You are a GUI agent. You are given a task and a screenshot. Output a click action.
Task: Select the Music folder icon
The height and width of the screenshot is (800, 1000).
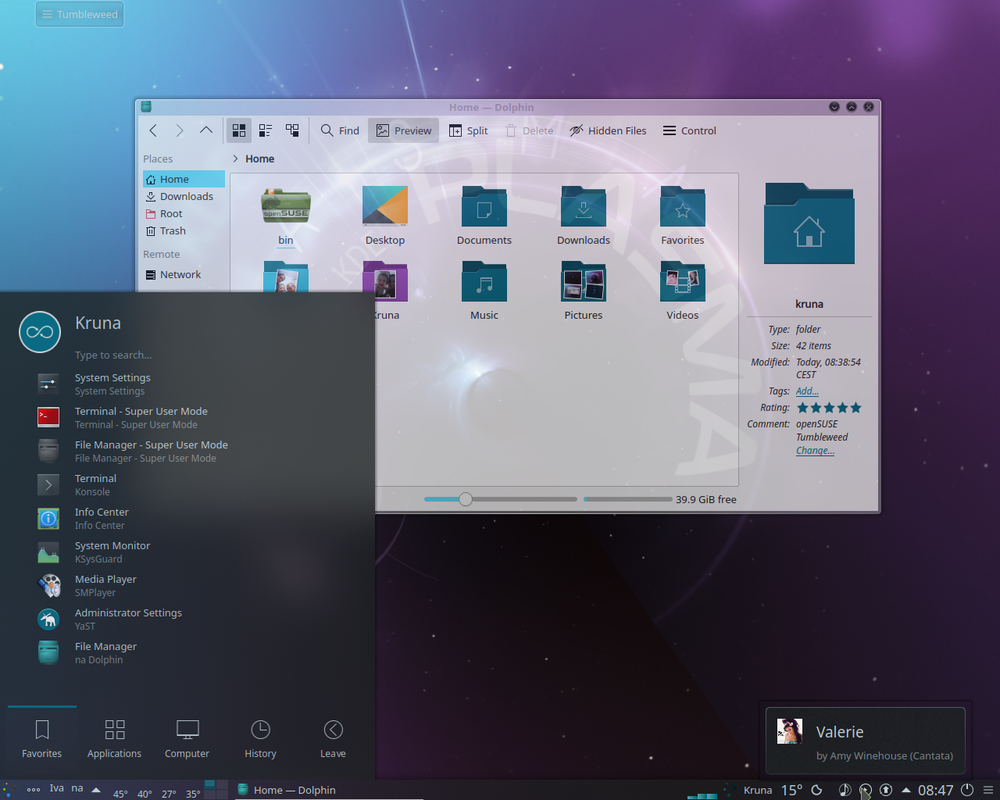tap(484, 281)
